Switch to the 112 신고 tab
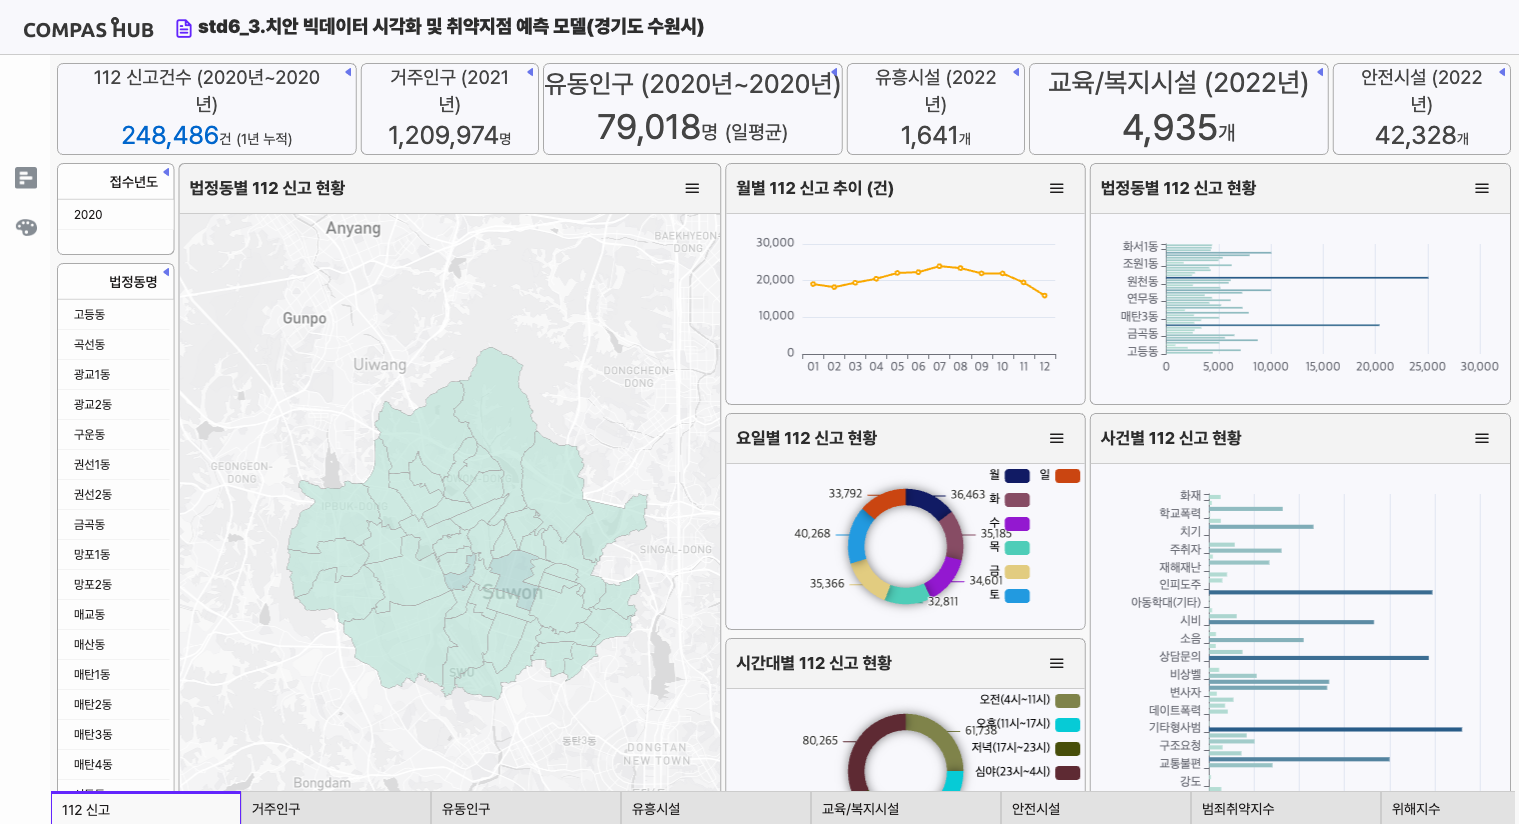This screenshot has width=1519, height=824. click(146, 809)
